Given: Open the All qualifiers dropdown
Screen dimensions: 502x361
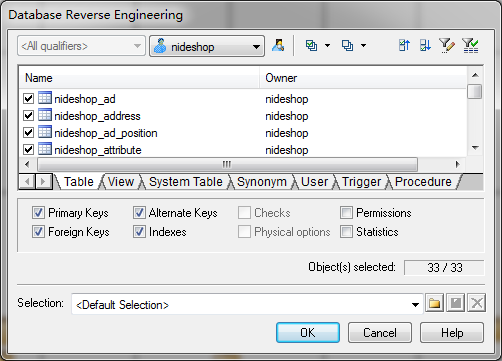Looking at the screenshot, I should pos(81,46).
